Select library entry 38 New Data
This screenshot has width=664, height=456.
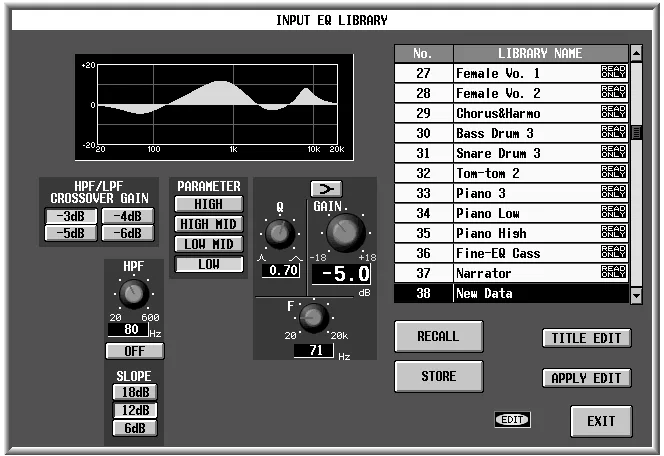coord(511,293)
